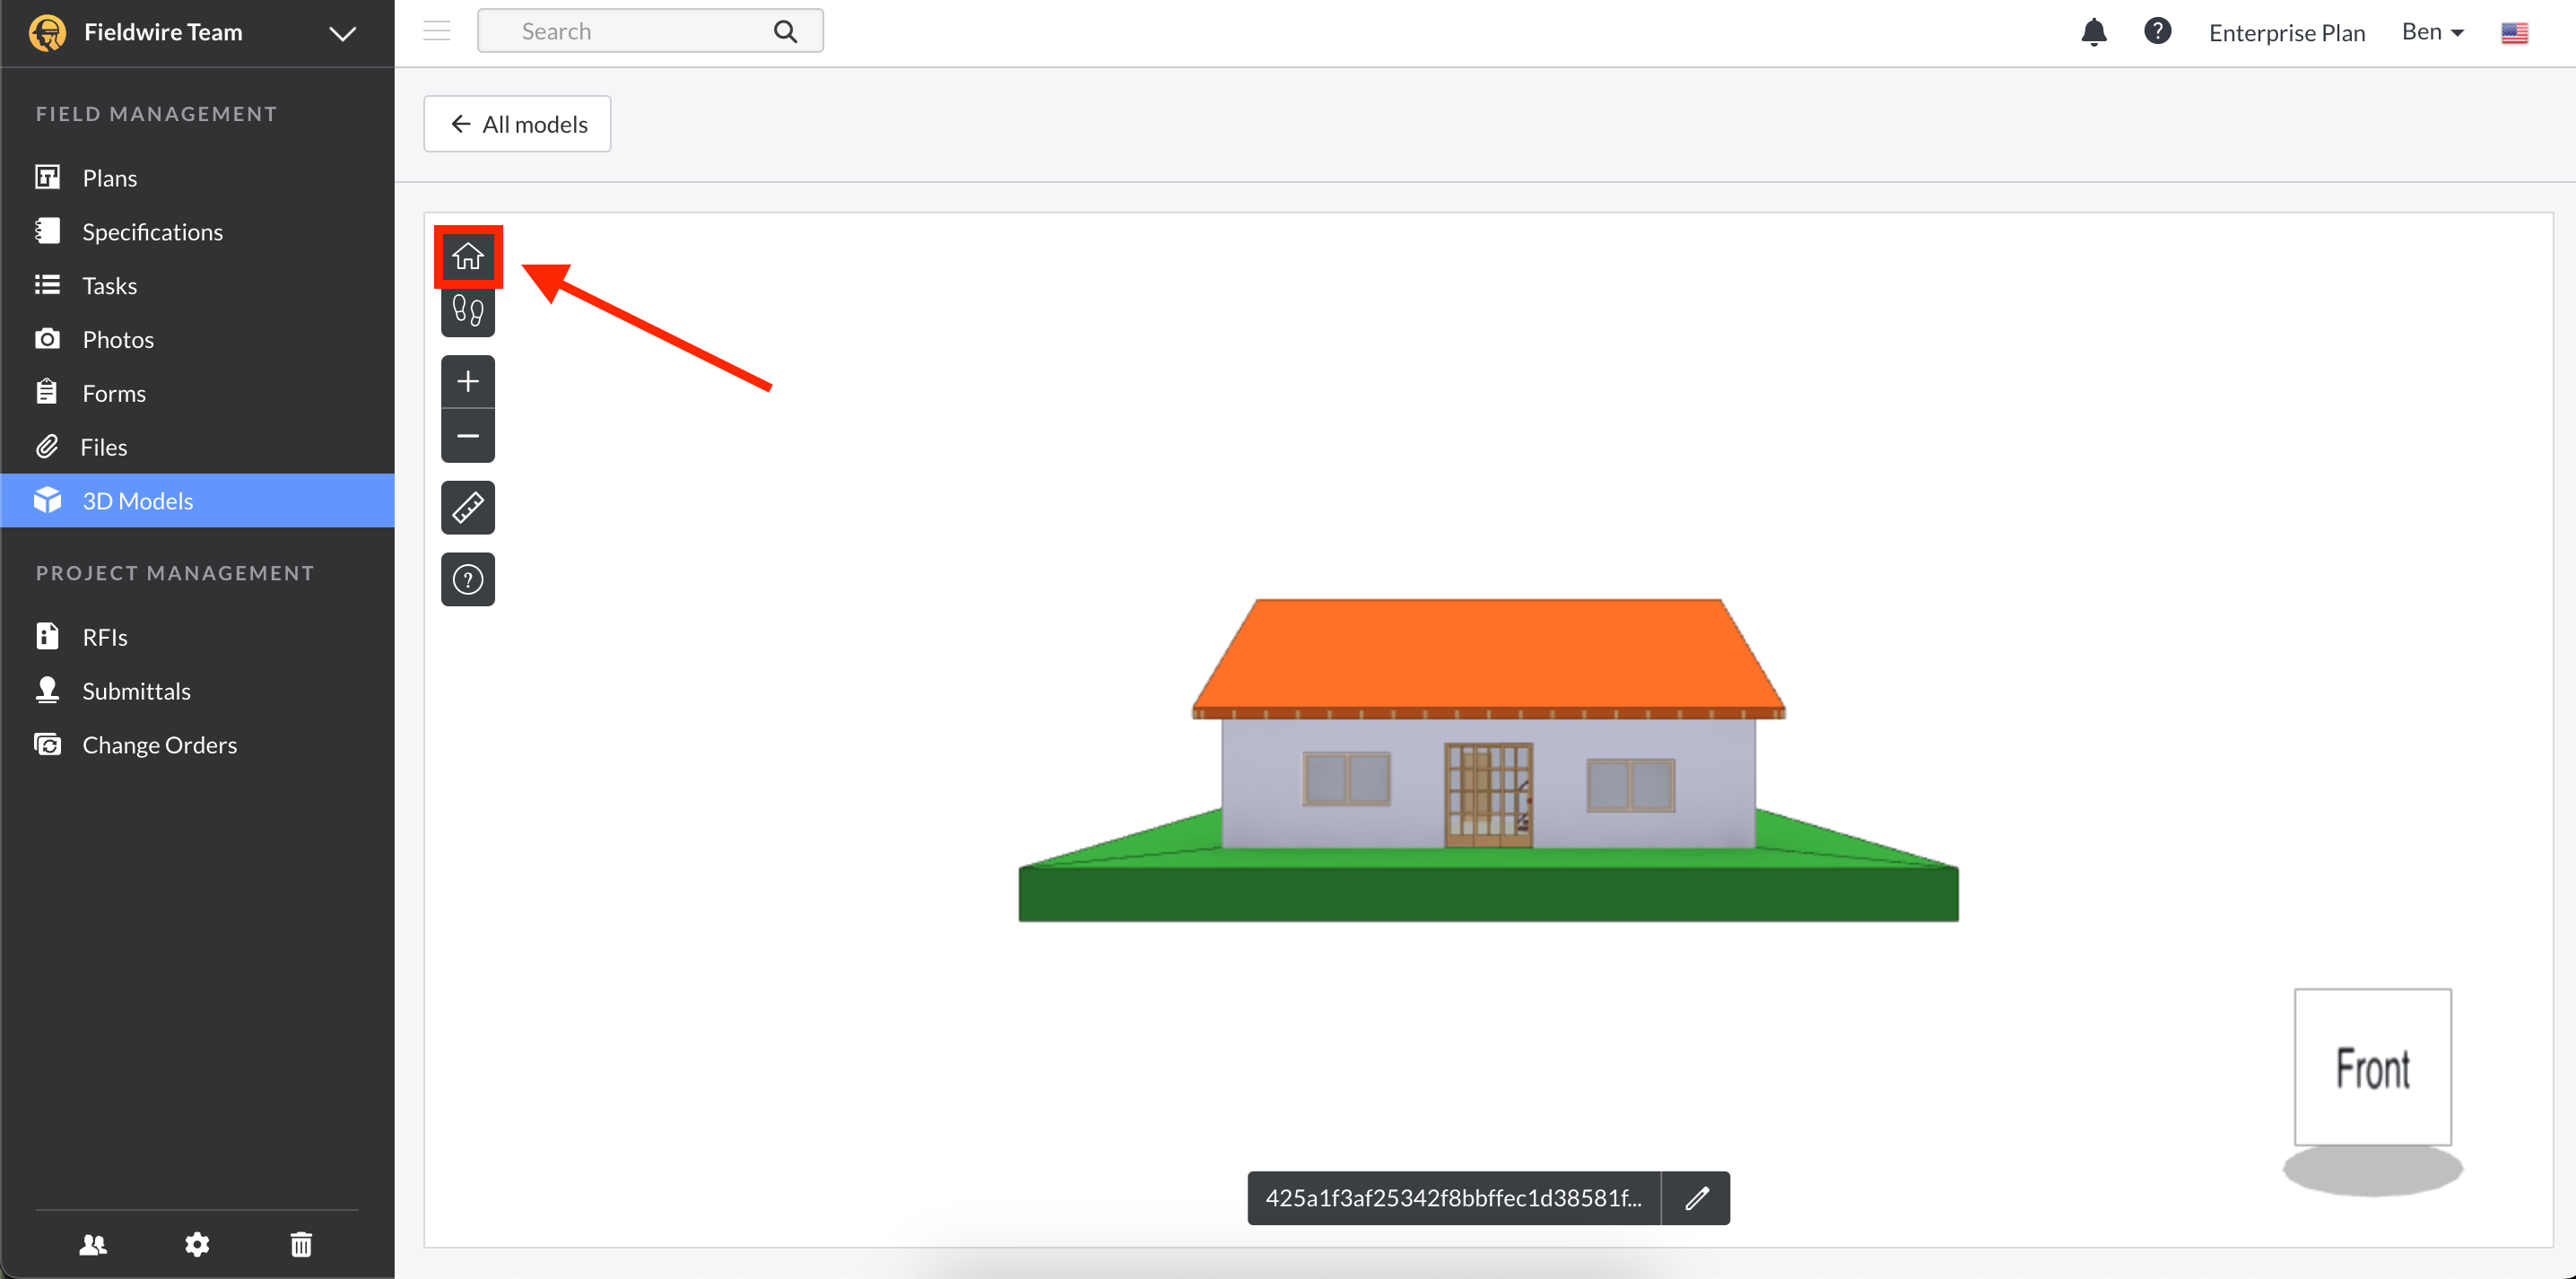The height and width of the screenshot is (1279, 2576).
Task: Open the project trash icon
Action: (x=301, y=1244)
